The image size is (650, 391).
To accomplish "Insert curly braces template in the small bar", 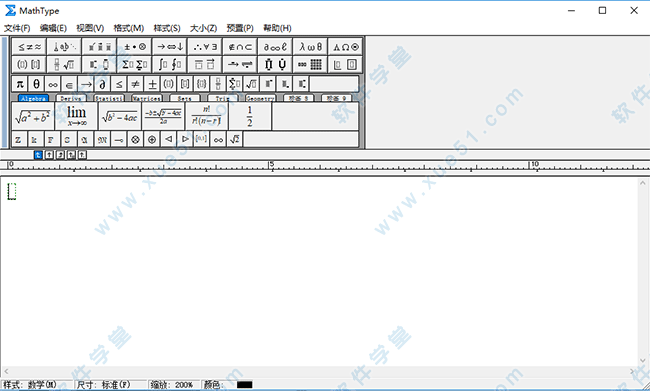I will 202,84.
